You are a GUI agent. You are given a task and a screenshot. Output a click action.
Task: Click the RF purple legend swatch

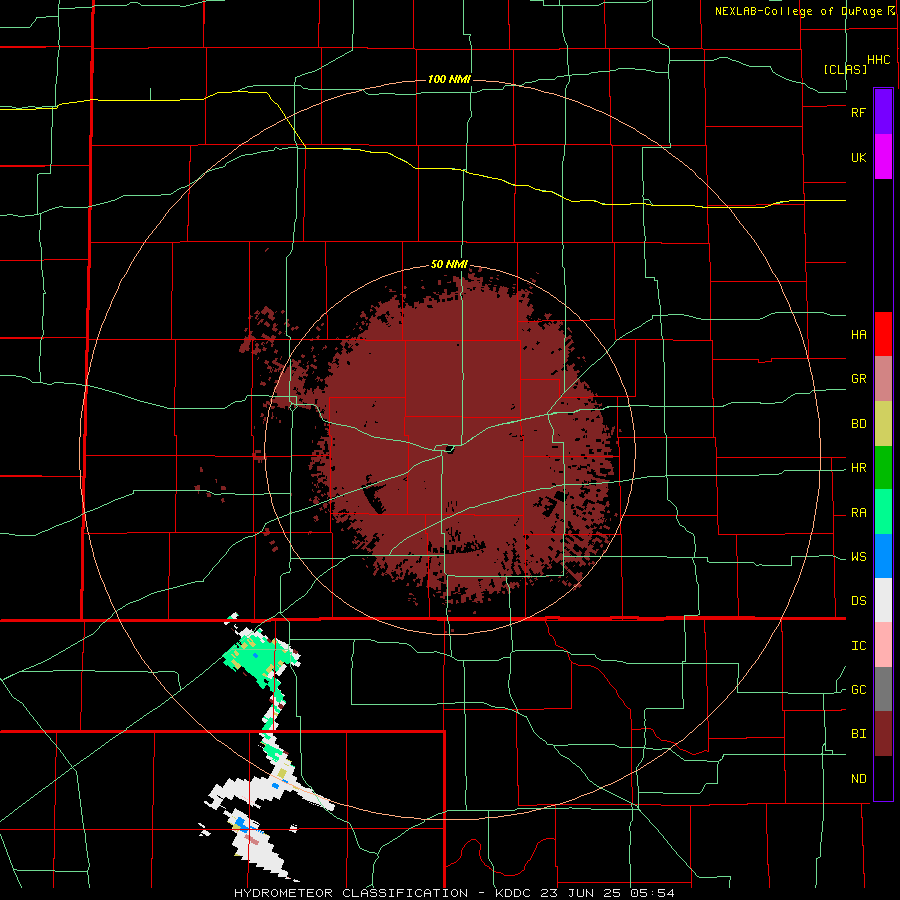click(883, 111)
